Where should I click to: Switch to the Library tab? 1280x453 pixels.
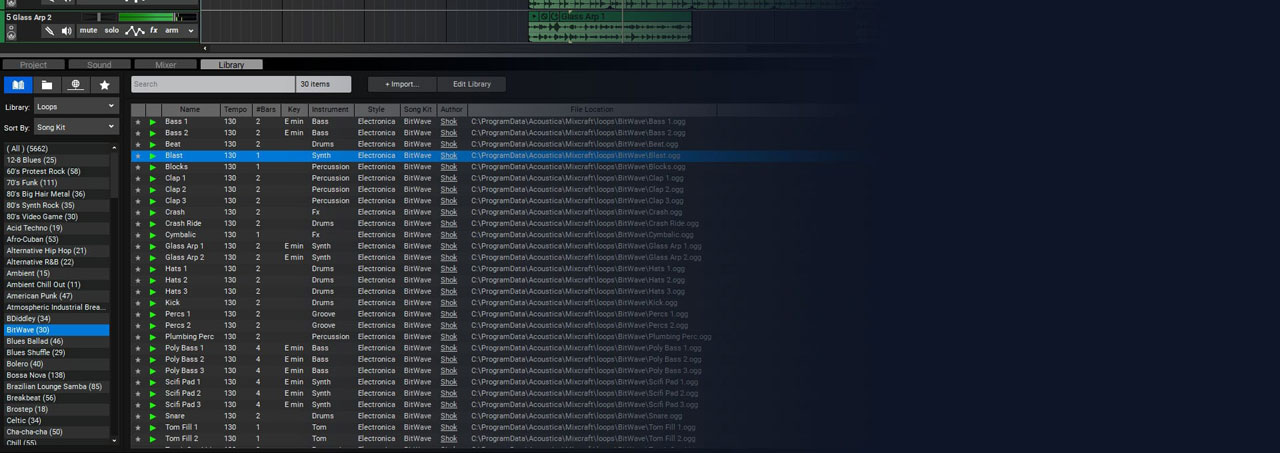coord(231,65)
